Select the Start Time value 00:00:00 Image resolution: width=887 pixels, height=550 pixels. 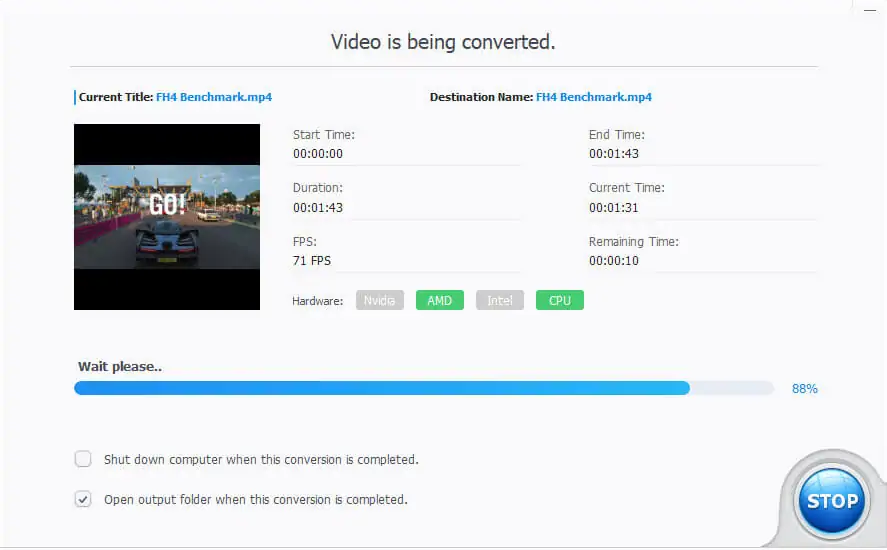(318, 154)
